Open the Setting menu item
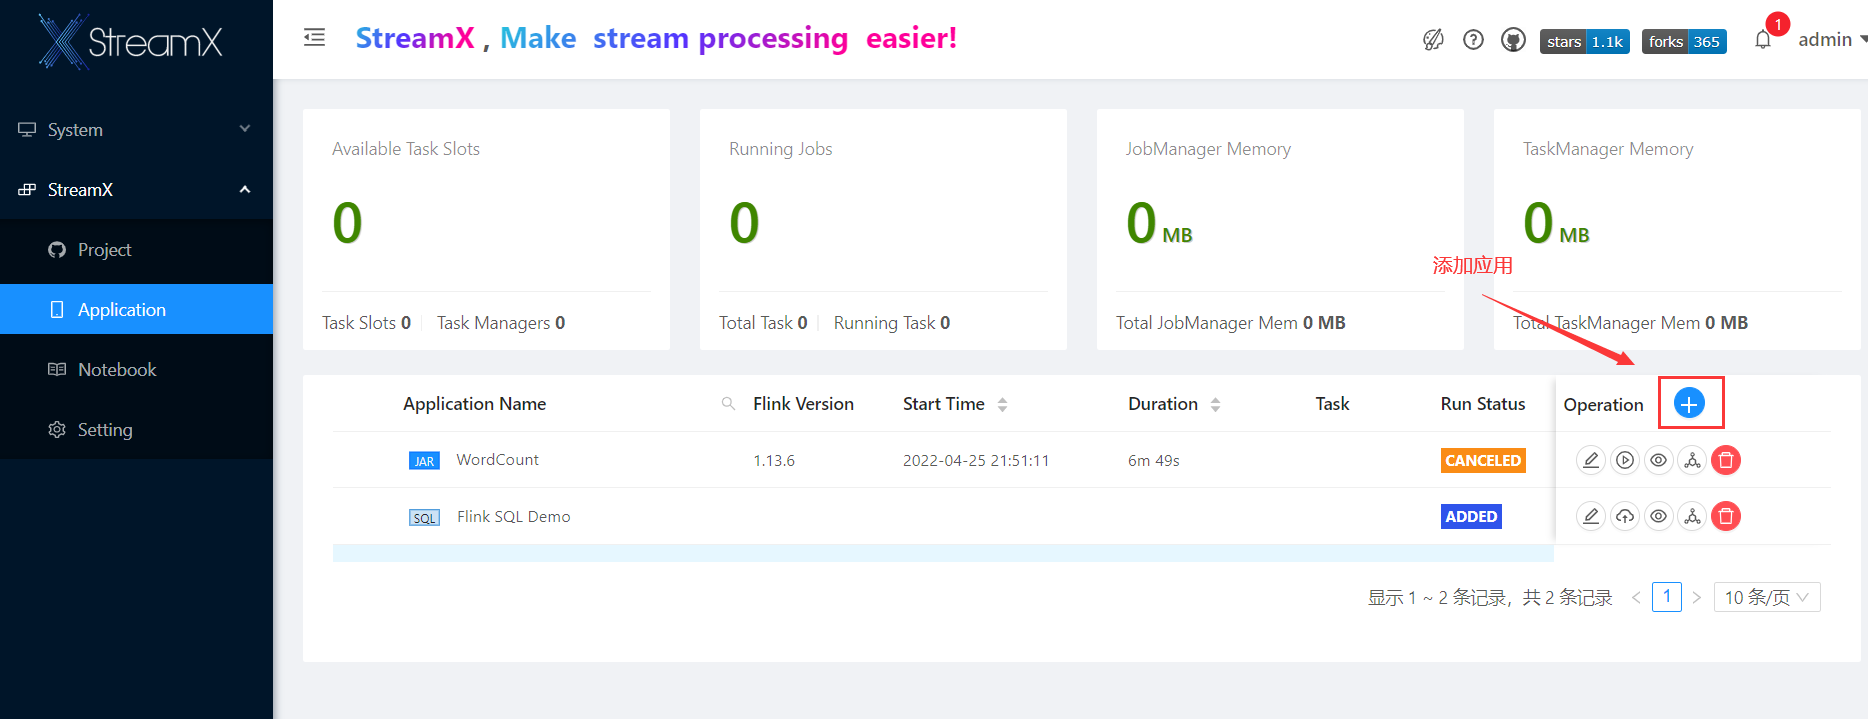The width and height of the screenshot is (1868, 719). pos(136,429)
